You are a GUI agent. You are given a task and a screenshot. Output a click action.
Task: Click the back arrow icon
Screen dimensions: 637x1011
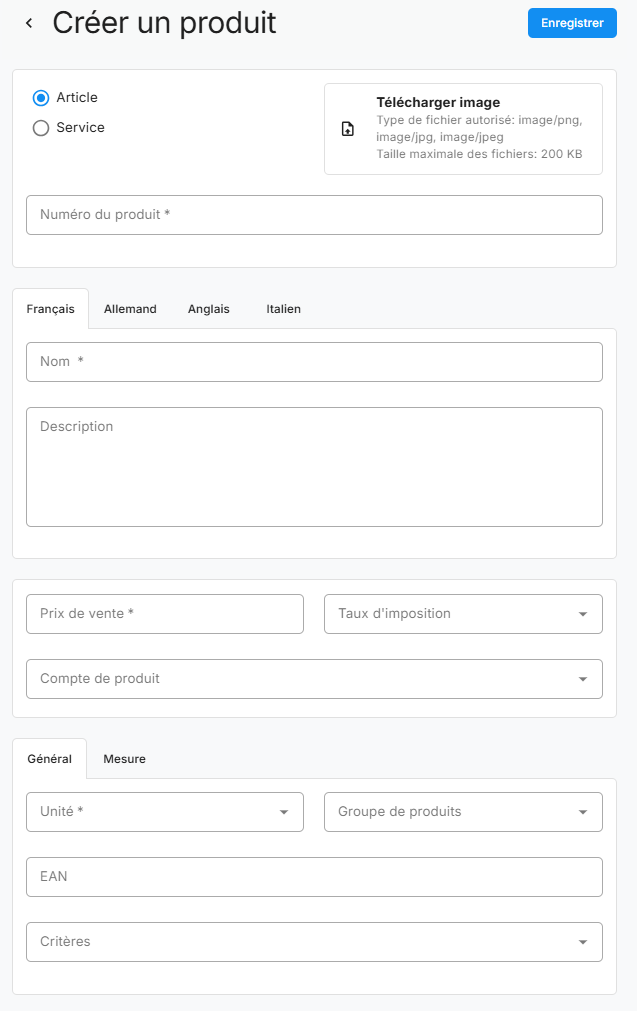[x=29, y=23]
